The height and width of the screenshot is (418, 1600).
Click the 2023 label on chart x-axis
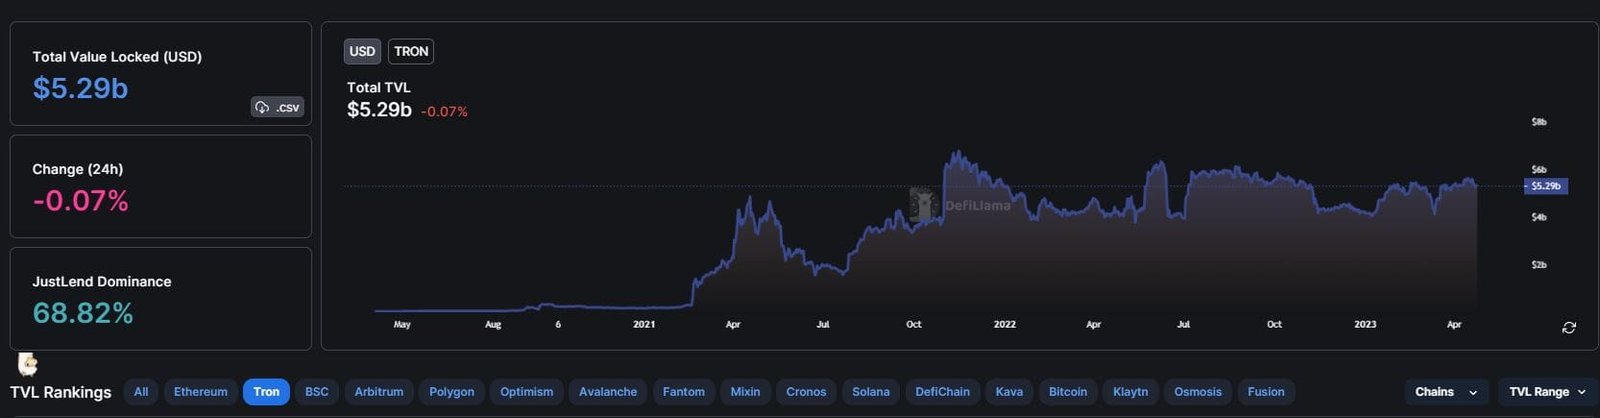tap(1365, 324)
